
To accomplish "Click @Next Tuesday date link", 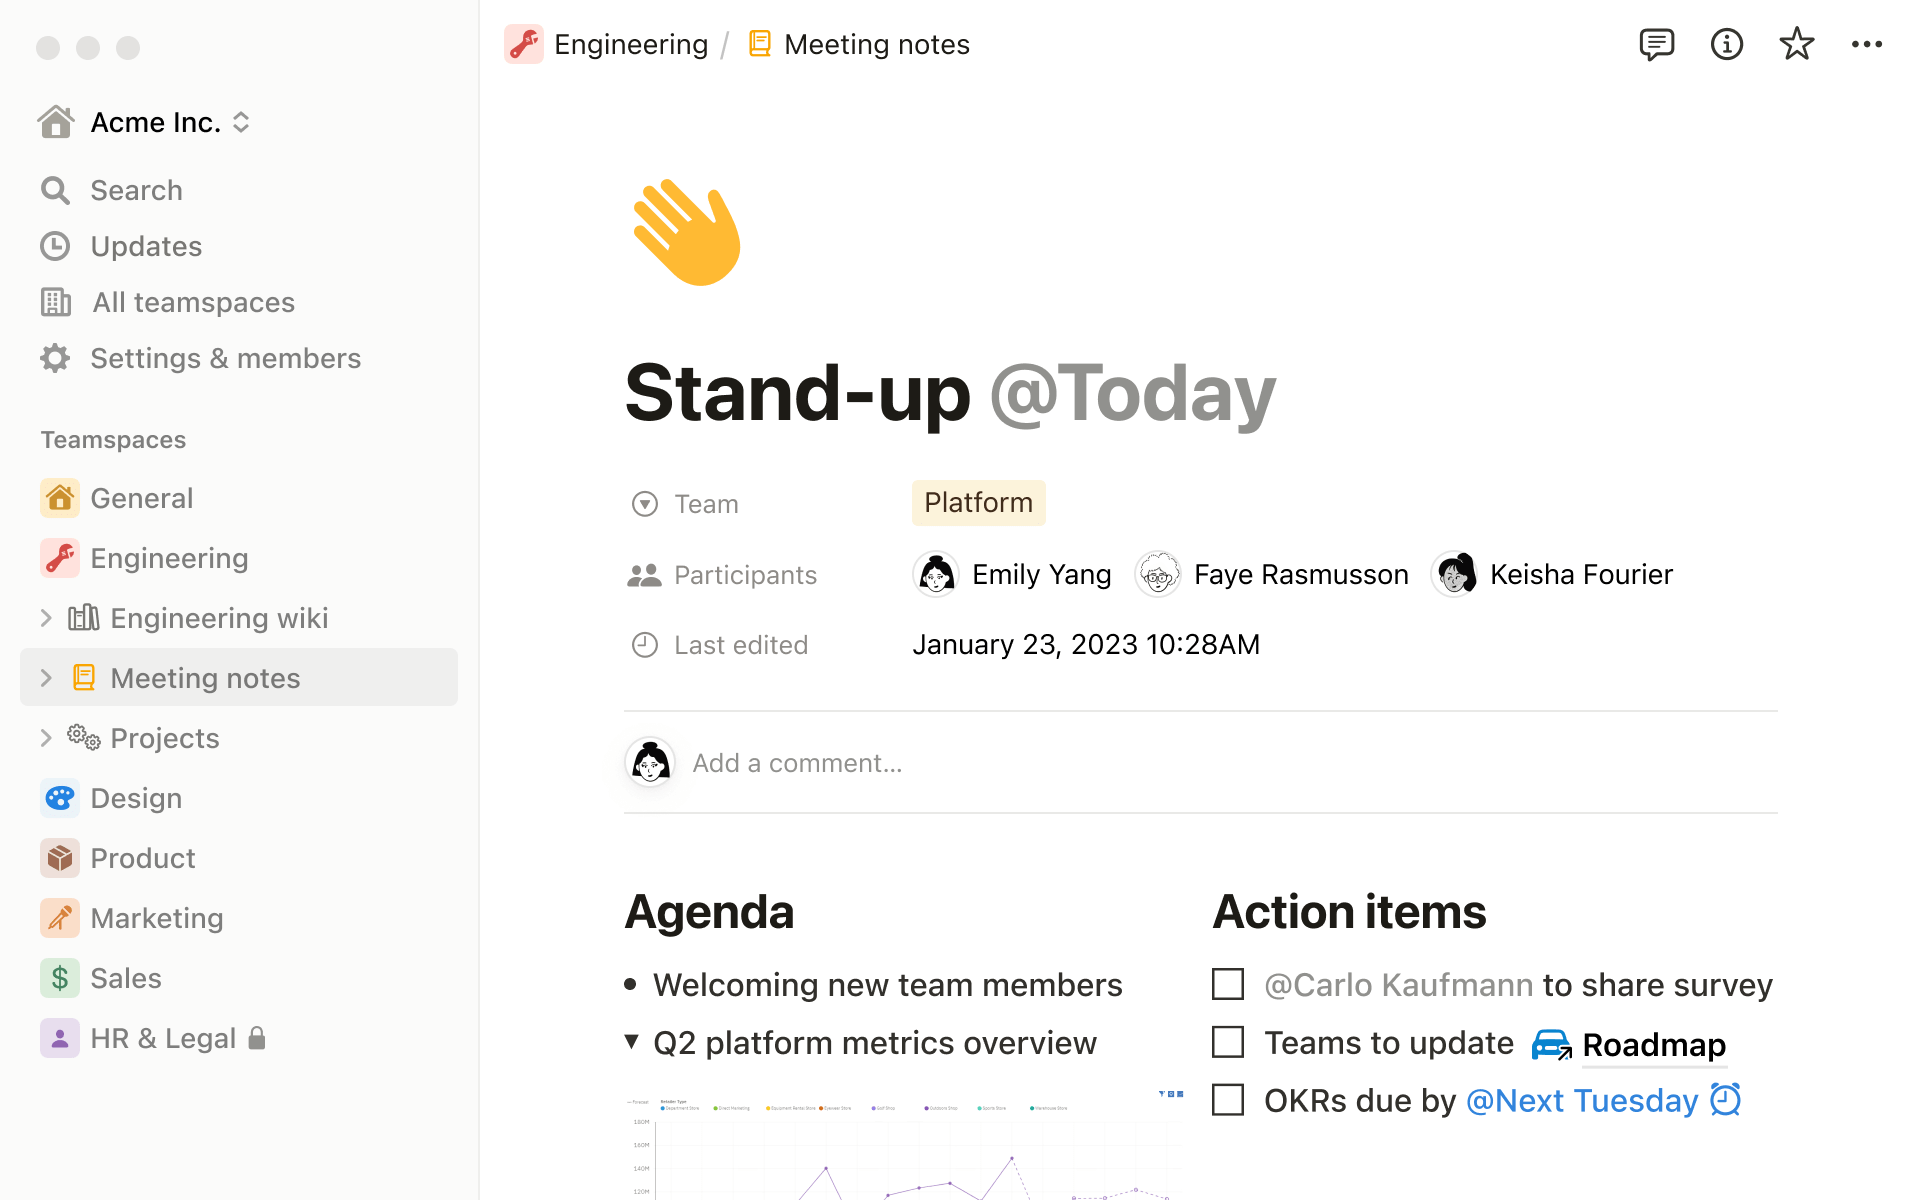I will click(1581, 1099).
